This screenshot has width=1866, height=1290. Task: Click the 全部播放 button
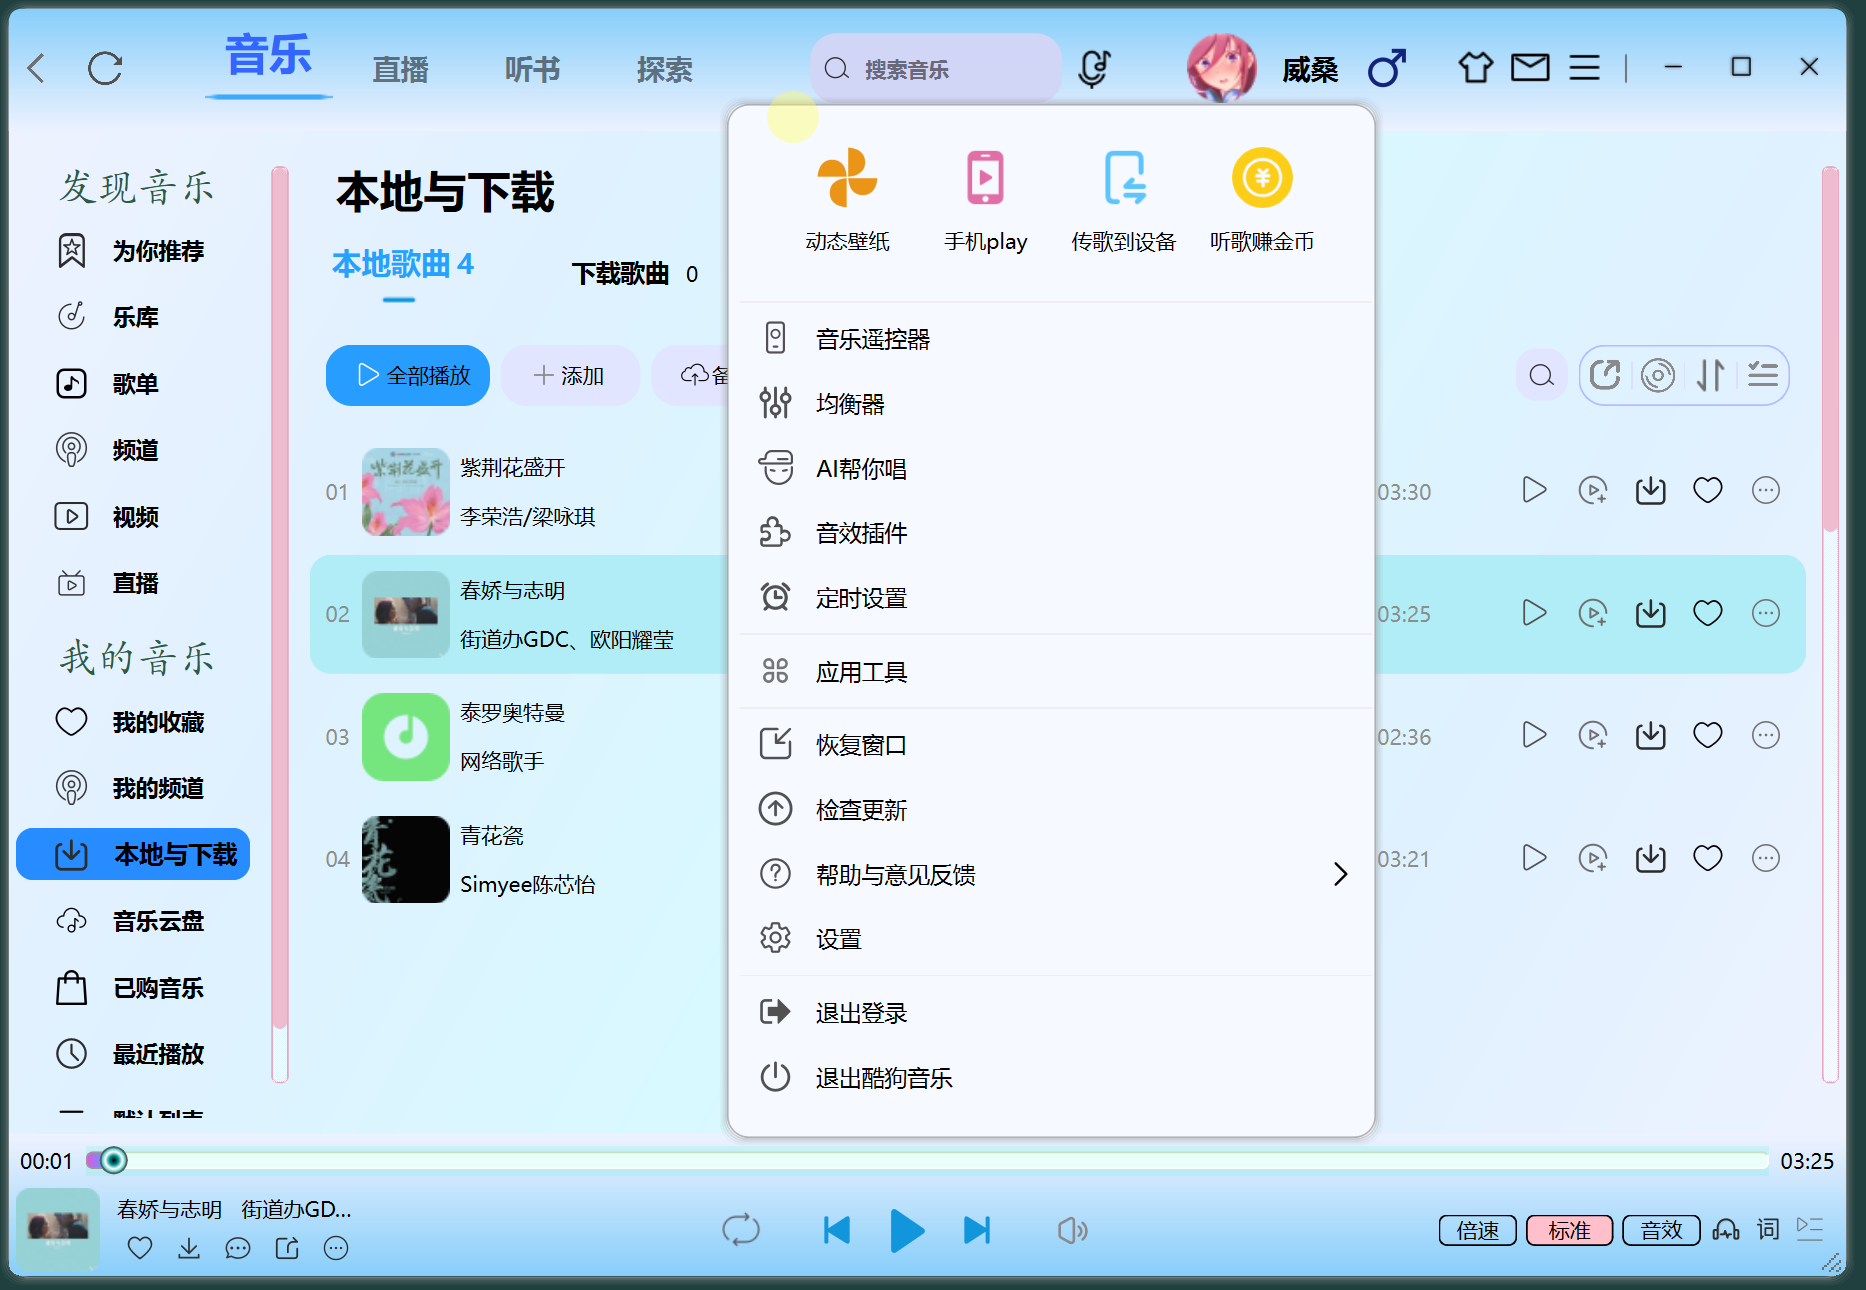click(x=408, y=375)
